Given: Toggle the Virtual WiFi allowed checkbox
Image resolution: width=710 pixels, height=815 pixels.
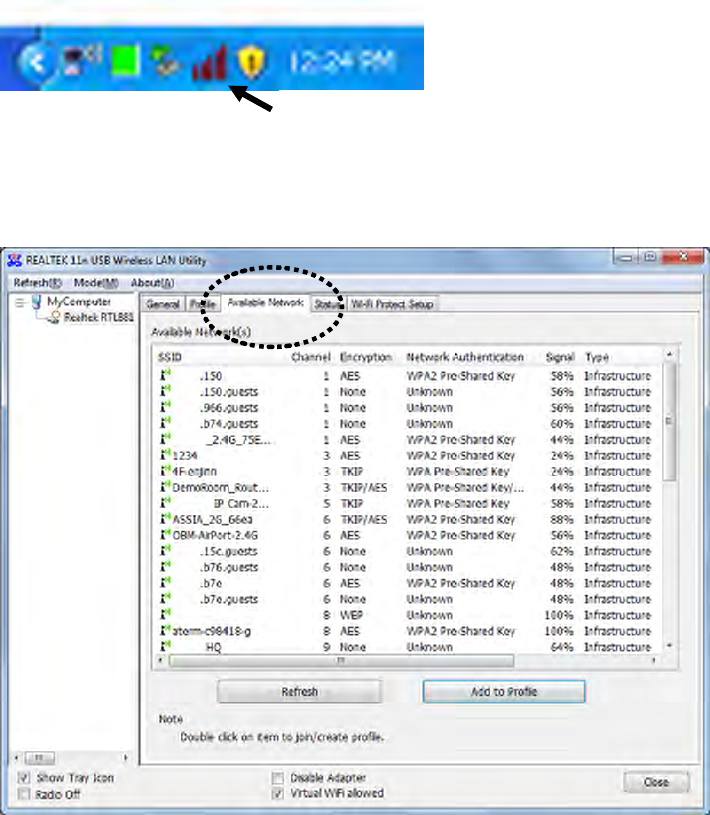Looking at the screenshot, I should tap(278, 794).
